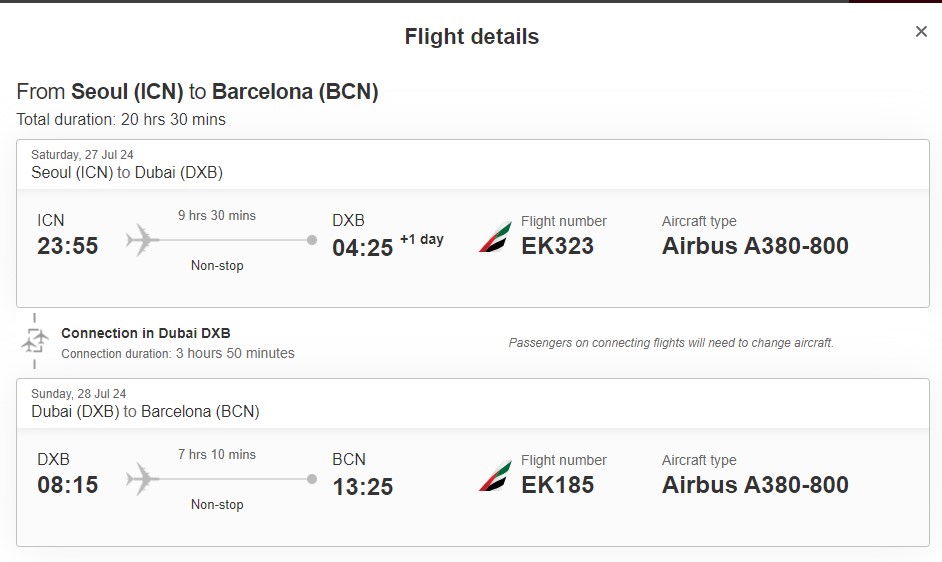This screenshot has width=942, height=562.
Task: Click the Dubai (DXB) to Barcelona (BCN) header
Action: point(145,412)
